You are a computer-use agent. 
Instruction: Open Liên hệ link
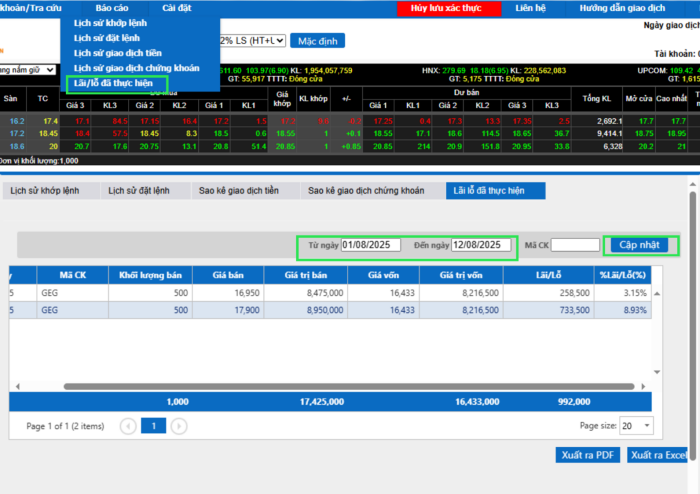click(x=530, y=8)
